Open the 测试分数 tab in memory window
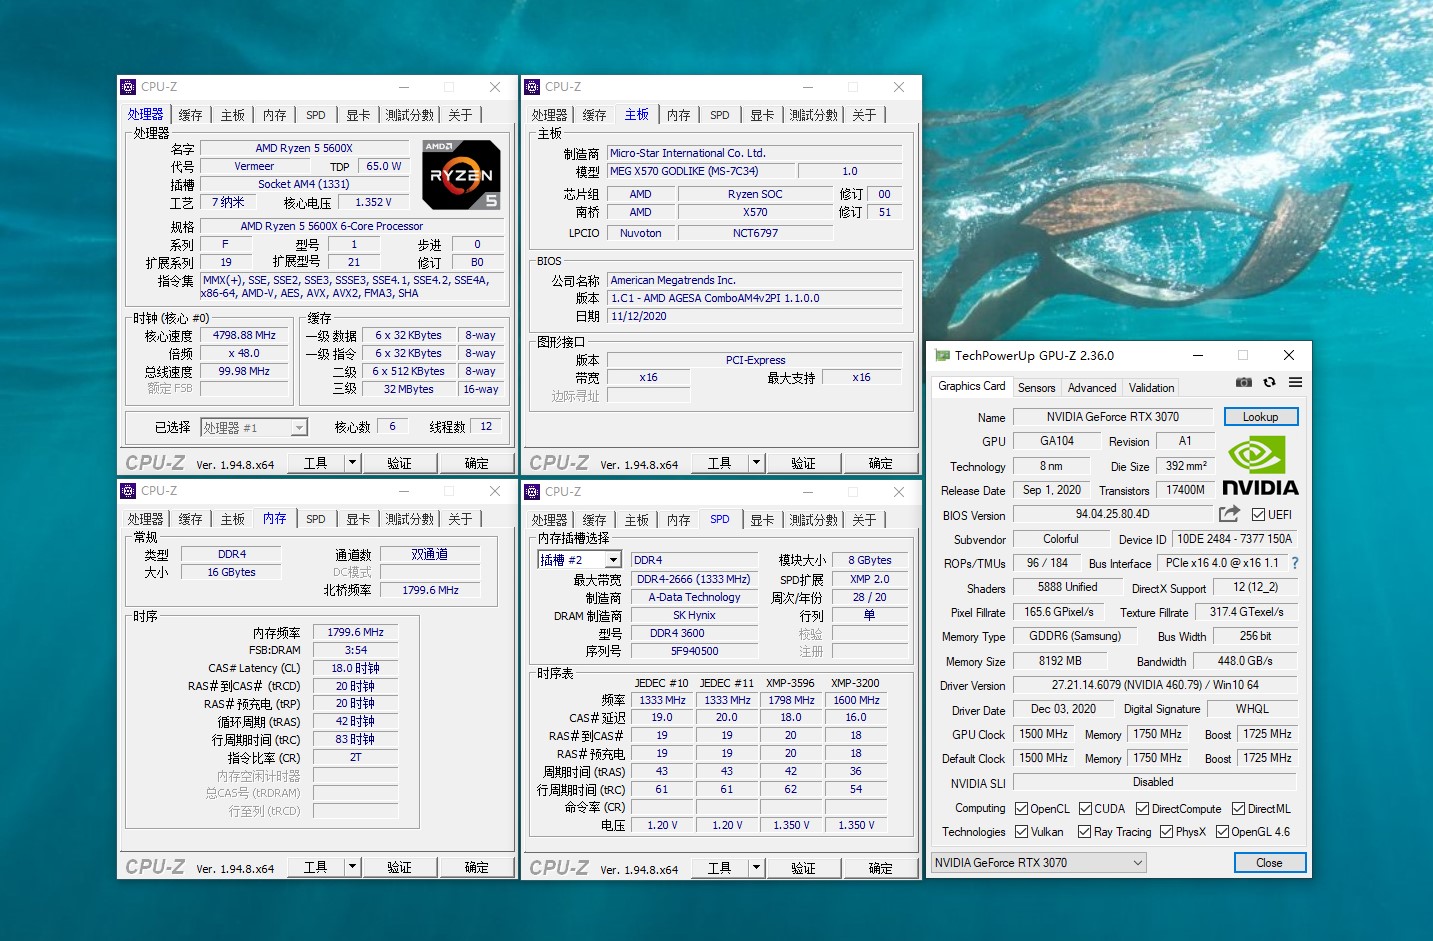1433x941 pixels. tap(410, 519)
